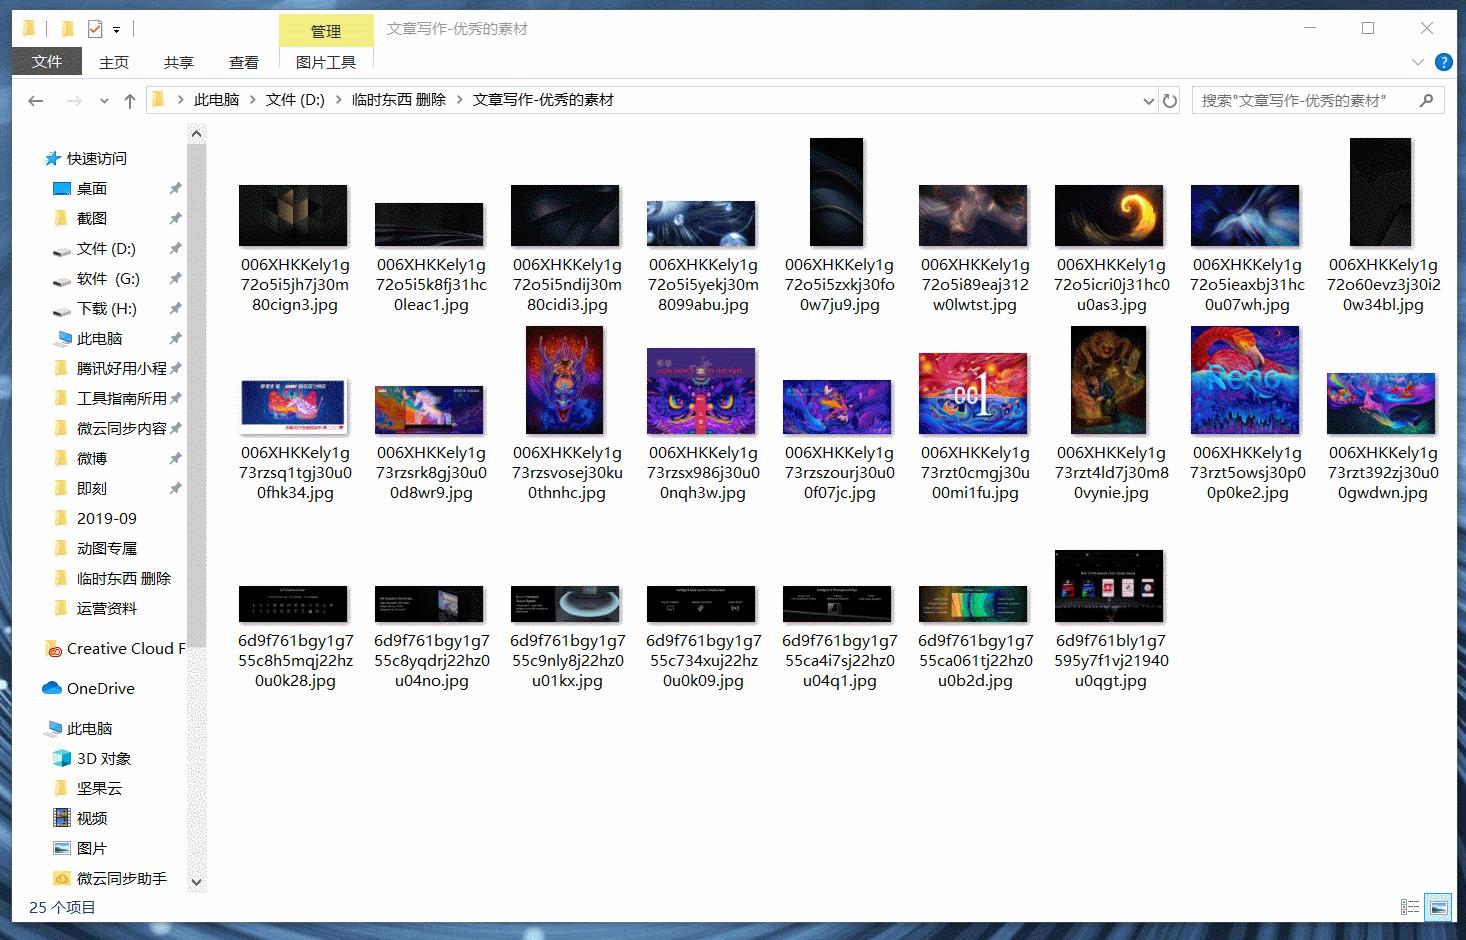Select the stage presentation image u0qgt.jpg
The height and width of the screenshot is (940, 1466).
click(1110, 586)
